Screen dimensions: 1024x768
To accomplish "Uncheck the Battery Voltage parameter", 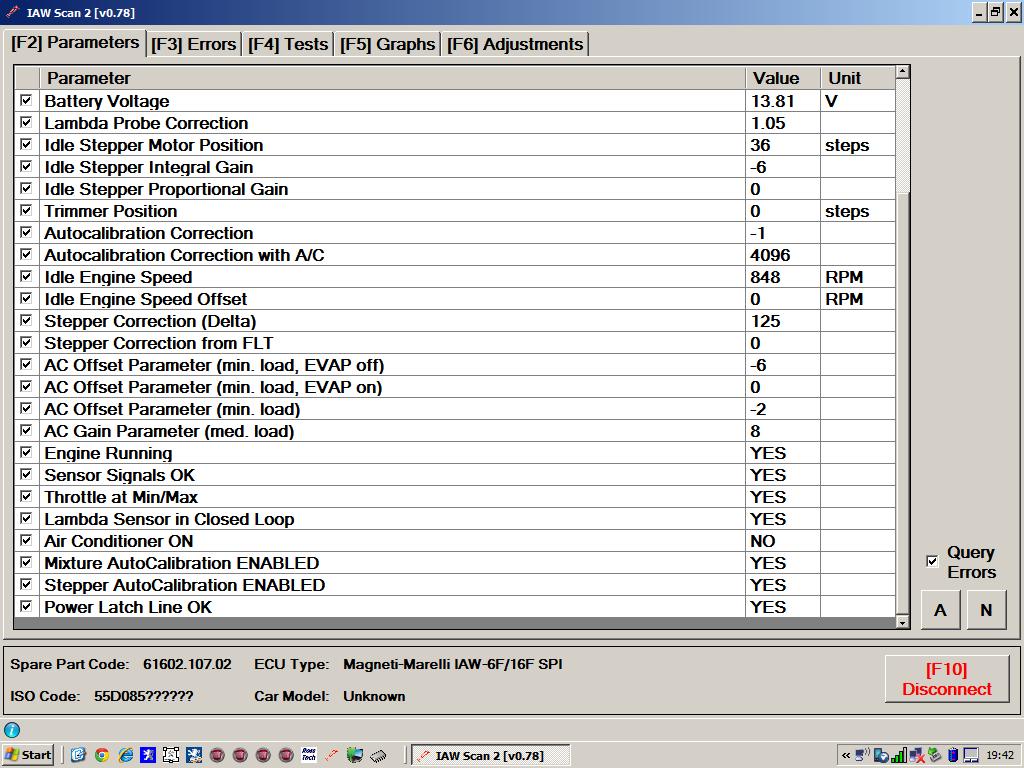I will (x=26, y=101).
